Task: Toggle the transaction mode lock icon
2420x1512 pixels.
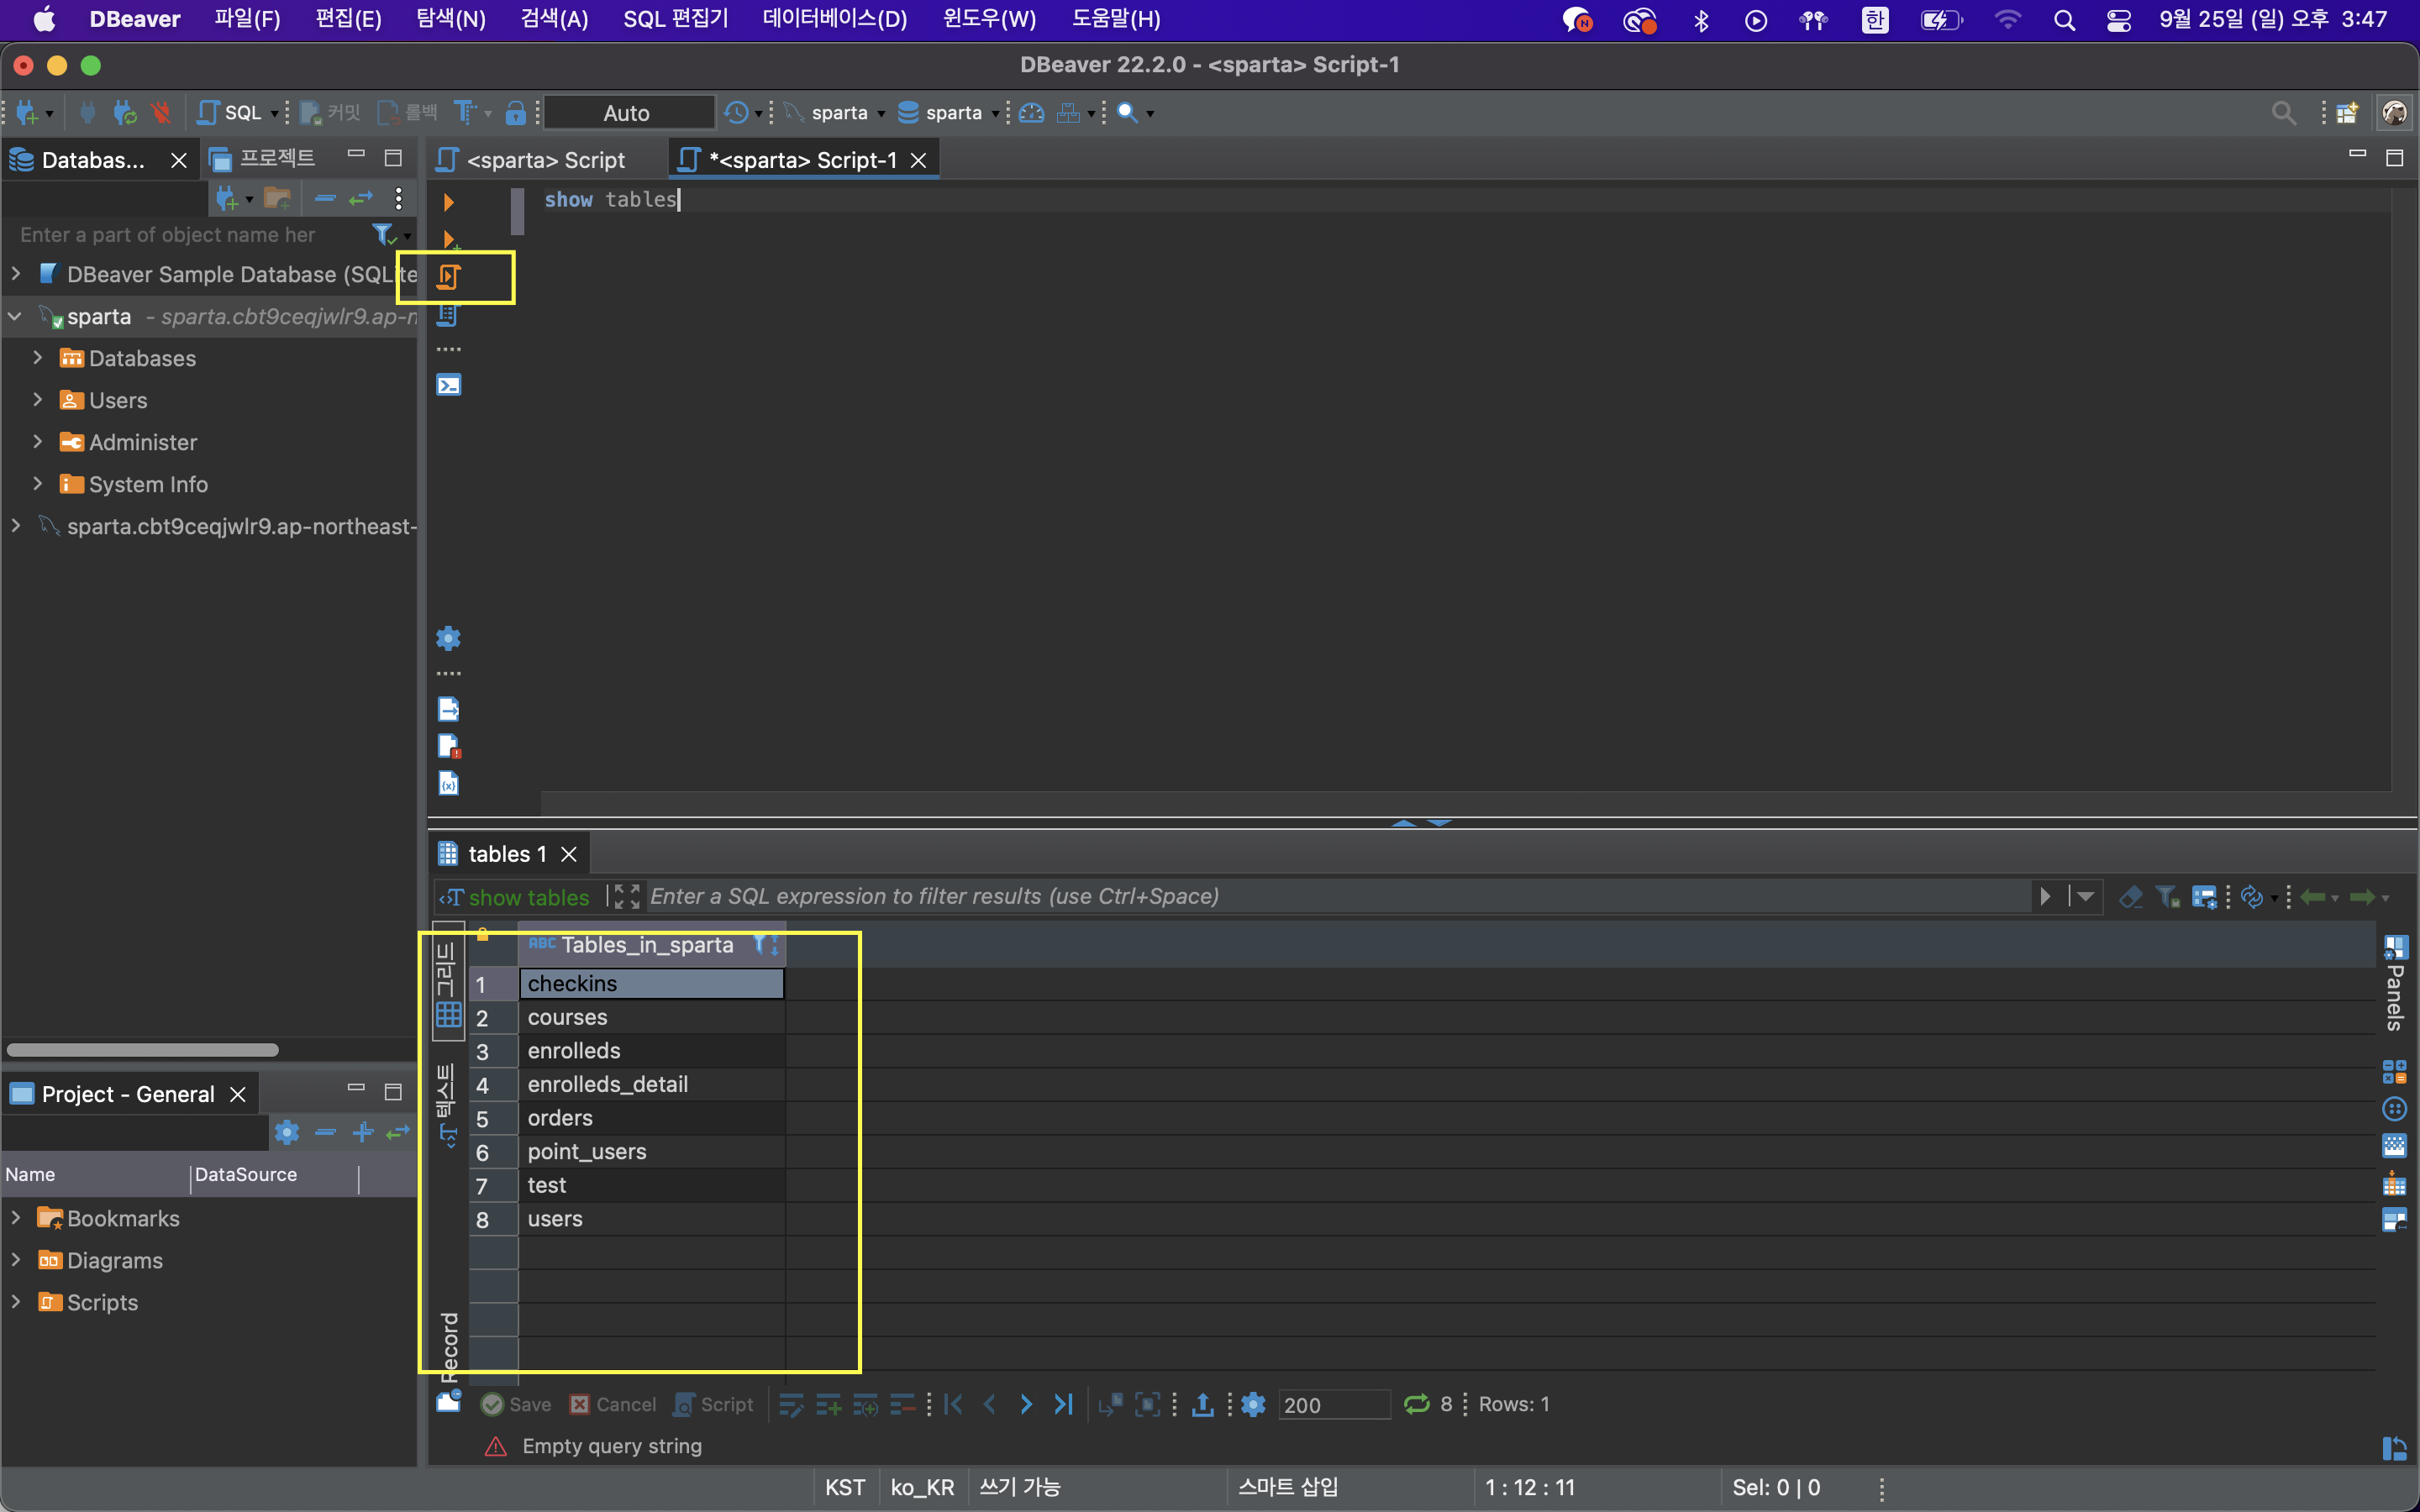Action: (x=515, y=113)
